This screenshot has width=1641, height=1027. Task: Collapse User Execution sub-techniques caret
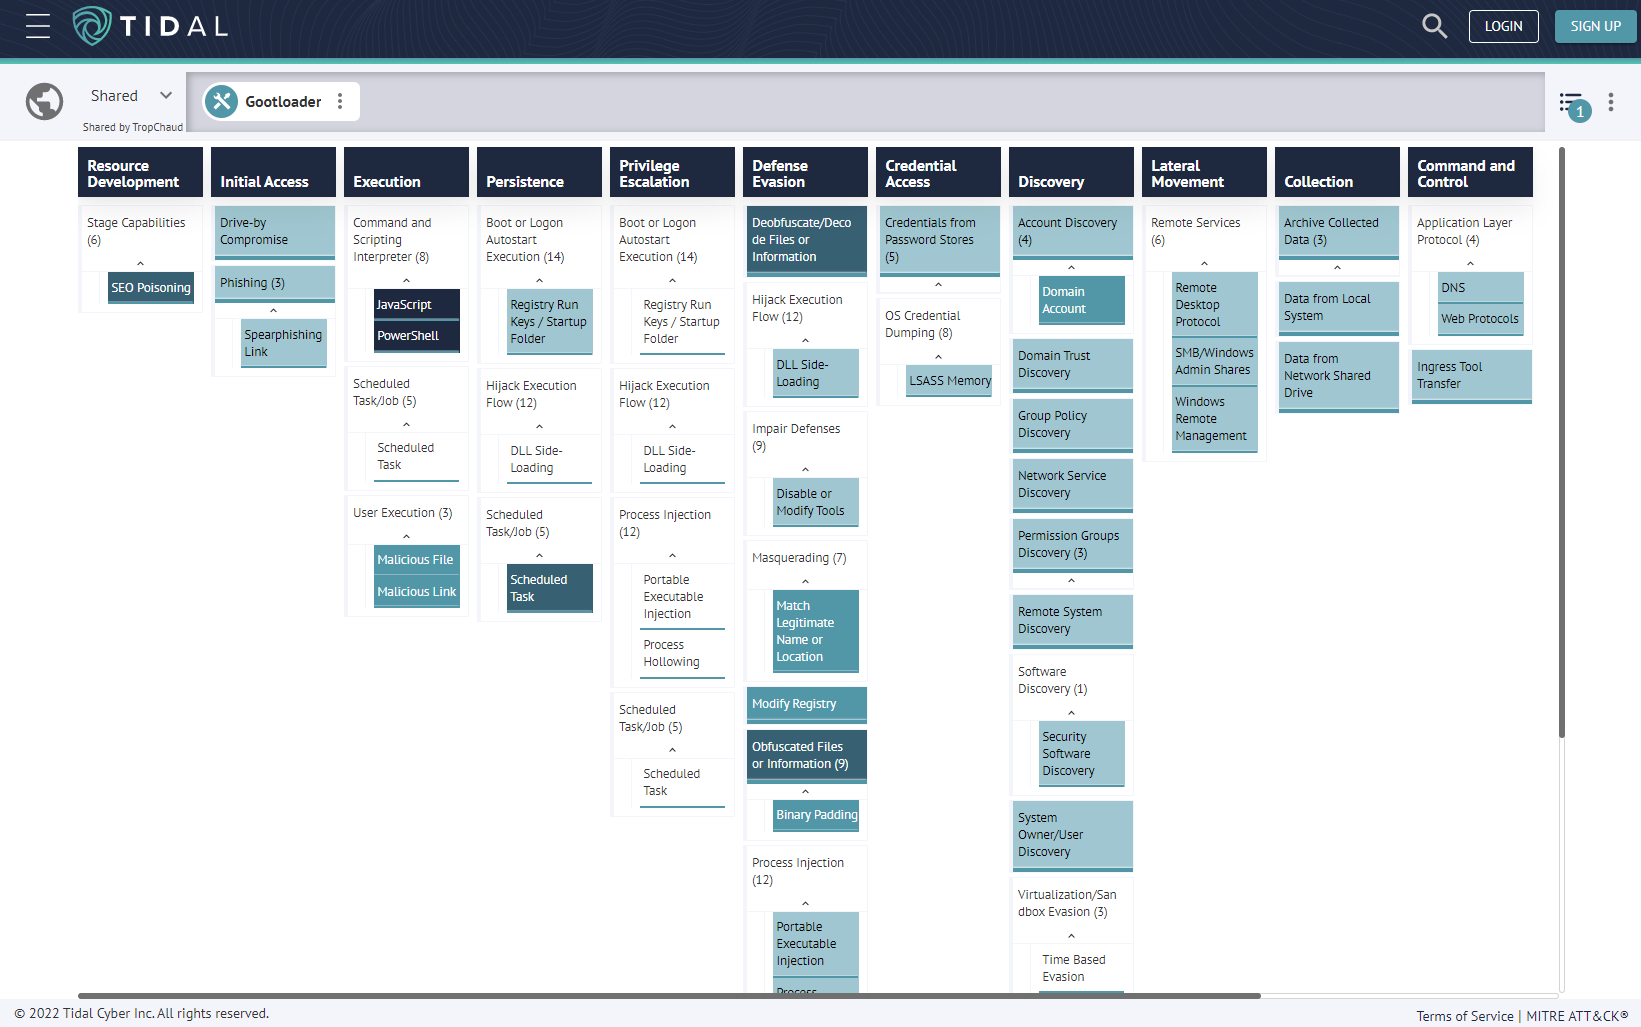coord(406,536)
